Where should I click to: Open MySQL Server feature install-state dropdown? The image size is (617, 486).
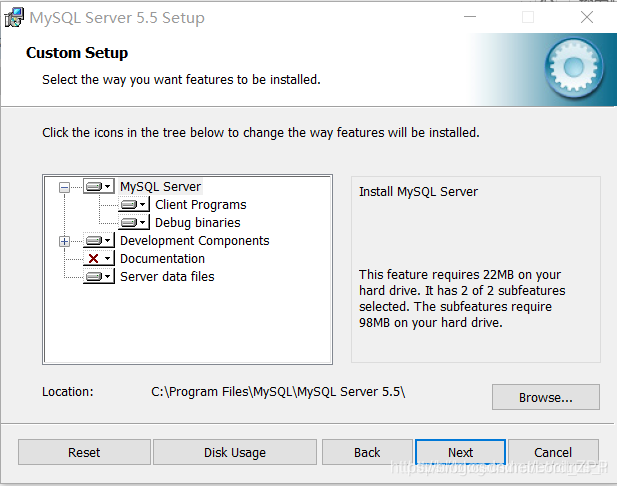pos(99,186)
